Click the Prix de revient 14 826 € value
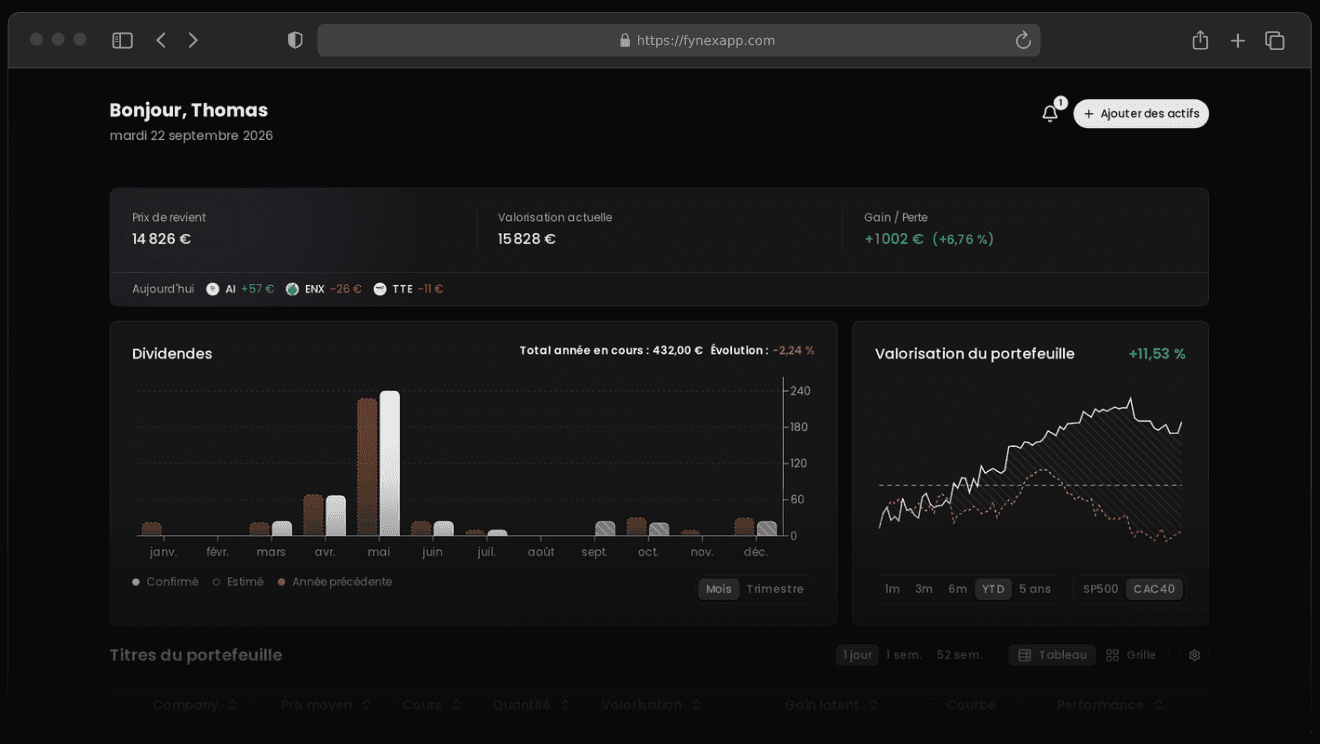This screenshot has height=744, width=1320. [161, 239]
